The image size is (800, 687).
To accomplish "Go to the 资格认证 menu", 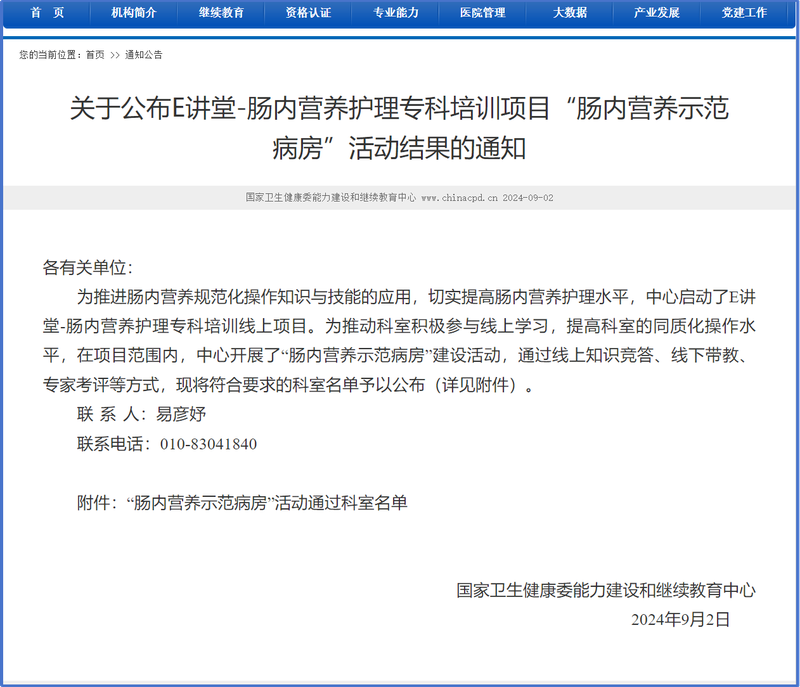I will coord(308,13).
